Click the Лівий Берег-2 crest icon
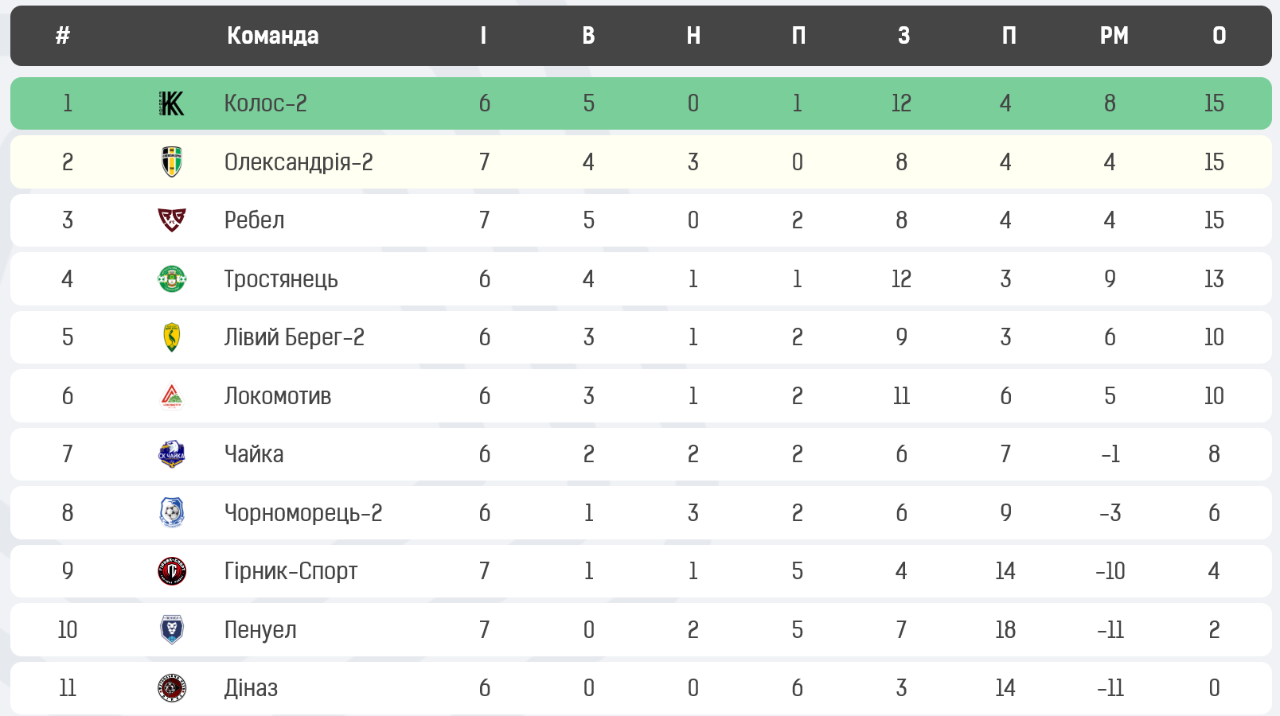 coord(172,337)
